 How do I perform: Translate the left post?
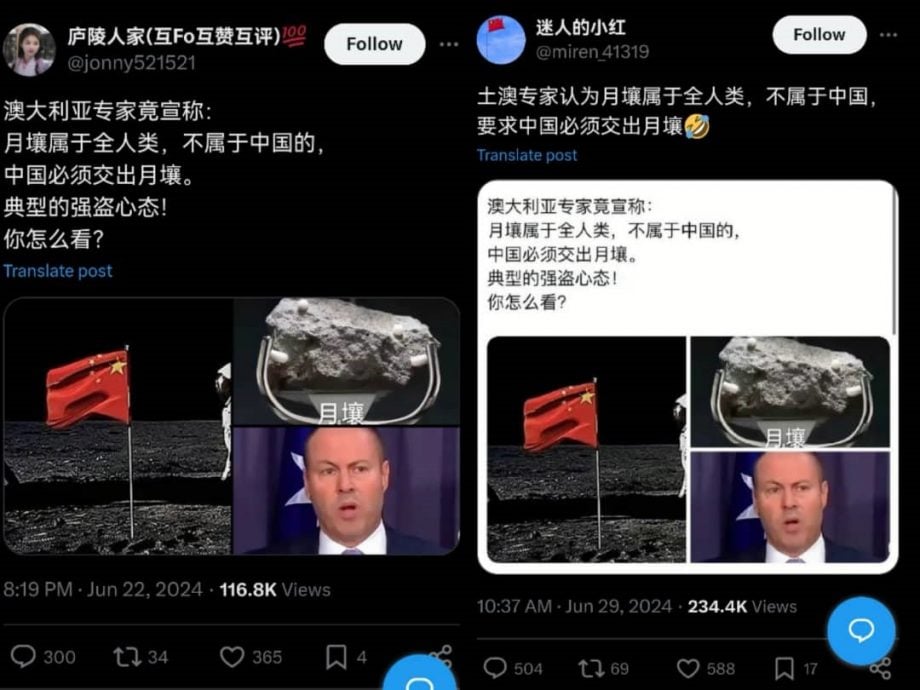point(58,271)
